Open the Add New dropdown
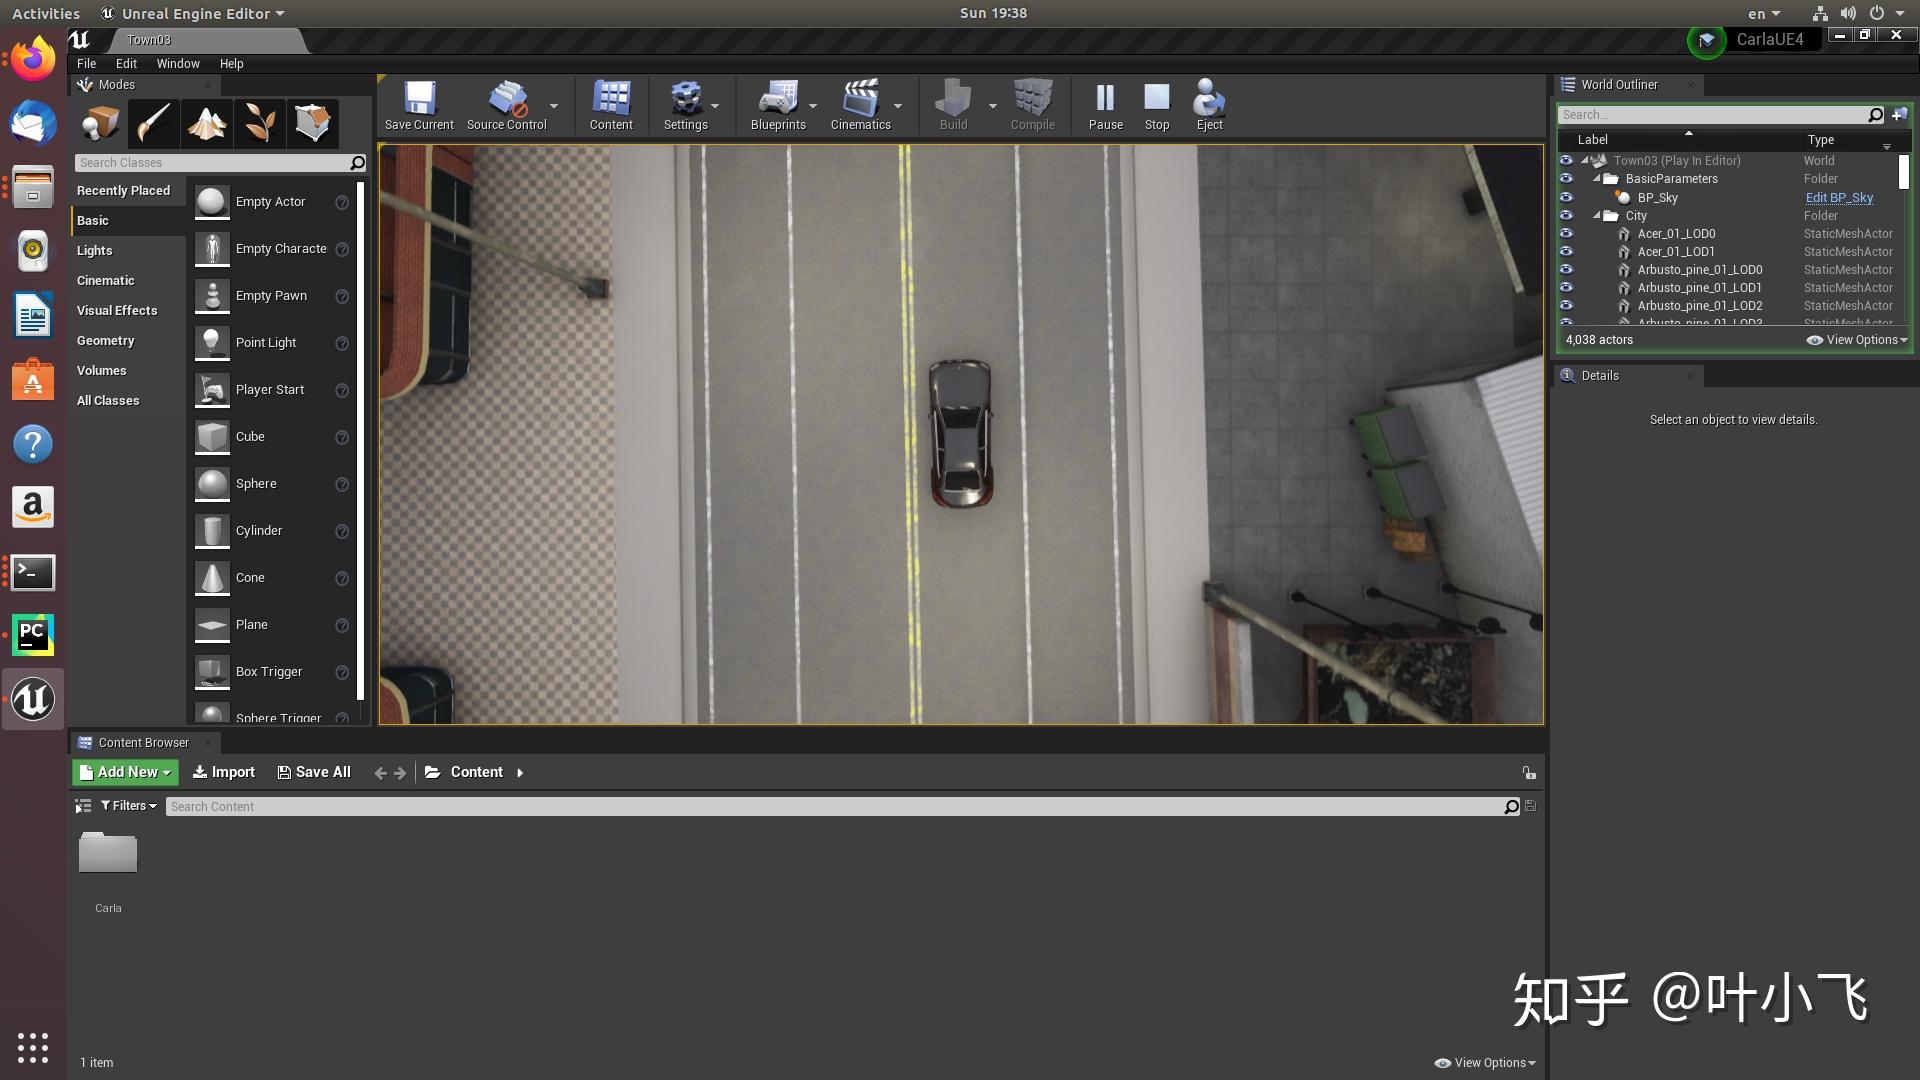Screen dimensions: 1920x1080 pos(125,772)
